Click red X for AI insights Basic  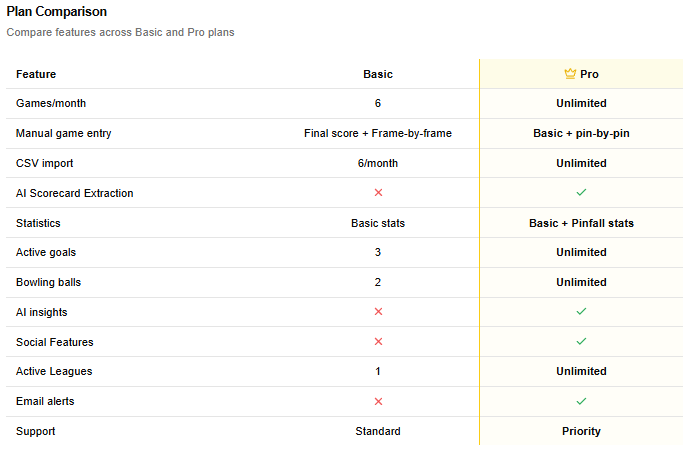(378, 312)
